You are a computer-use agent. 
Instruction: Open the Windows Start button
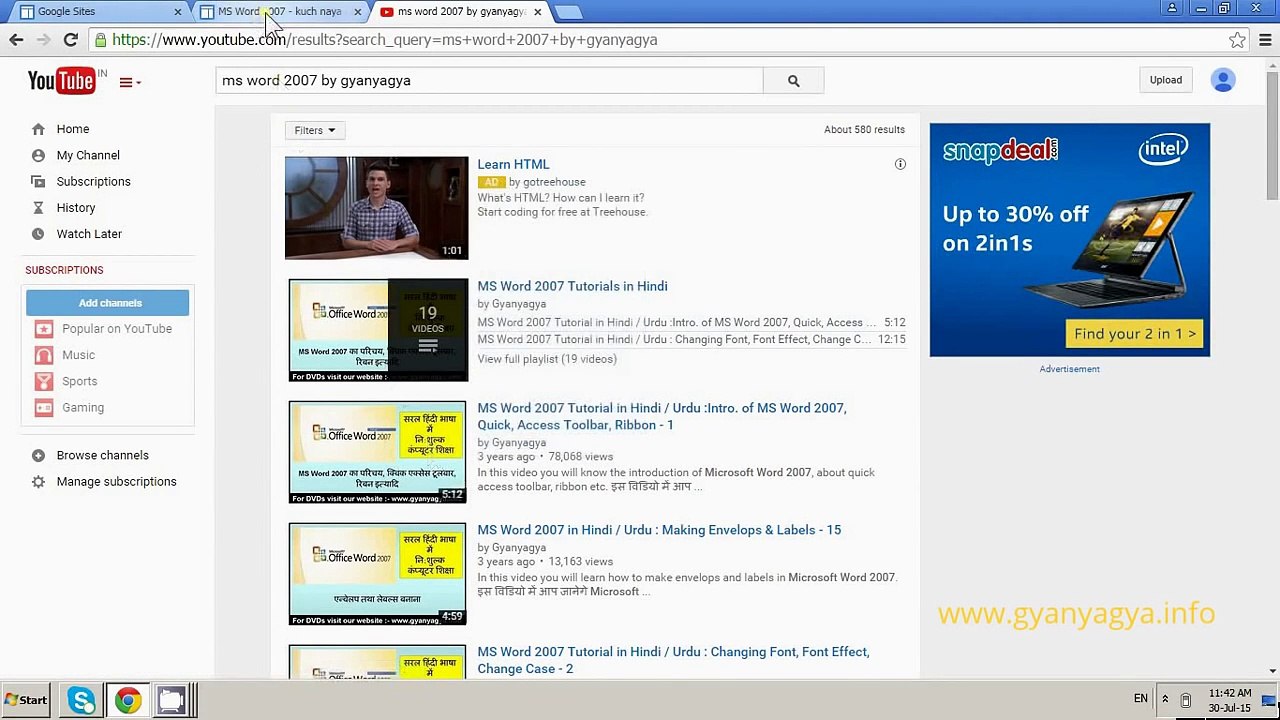[x=25, y=700]
